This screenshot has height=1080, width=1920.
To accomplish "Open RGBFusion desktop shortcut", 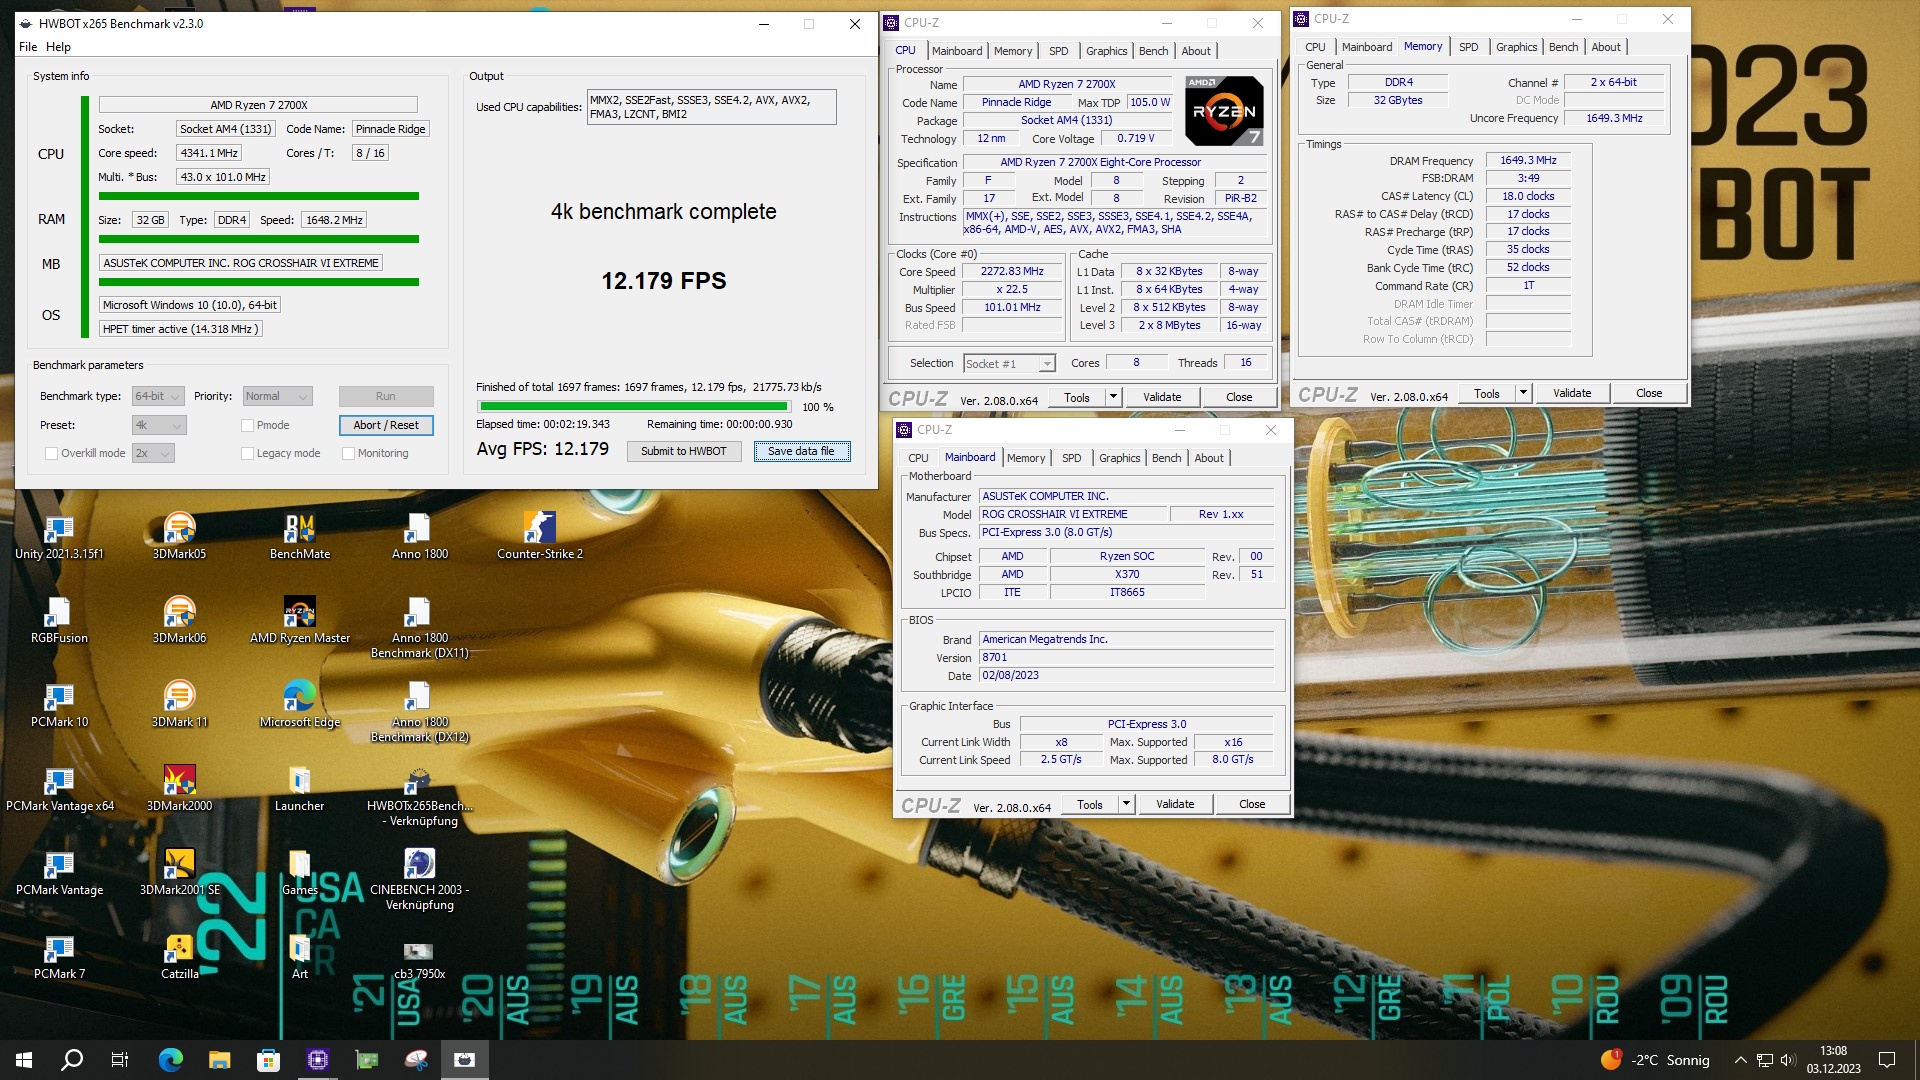I will (x=59, y=620).
